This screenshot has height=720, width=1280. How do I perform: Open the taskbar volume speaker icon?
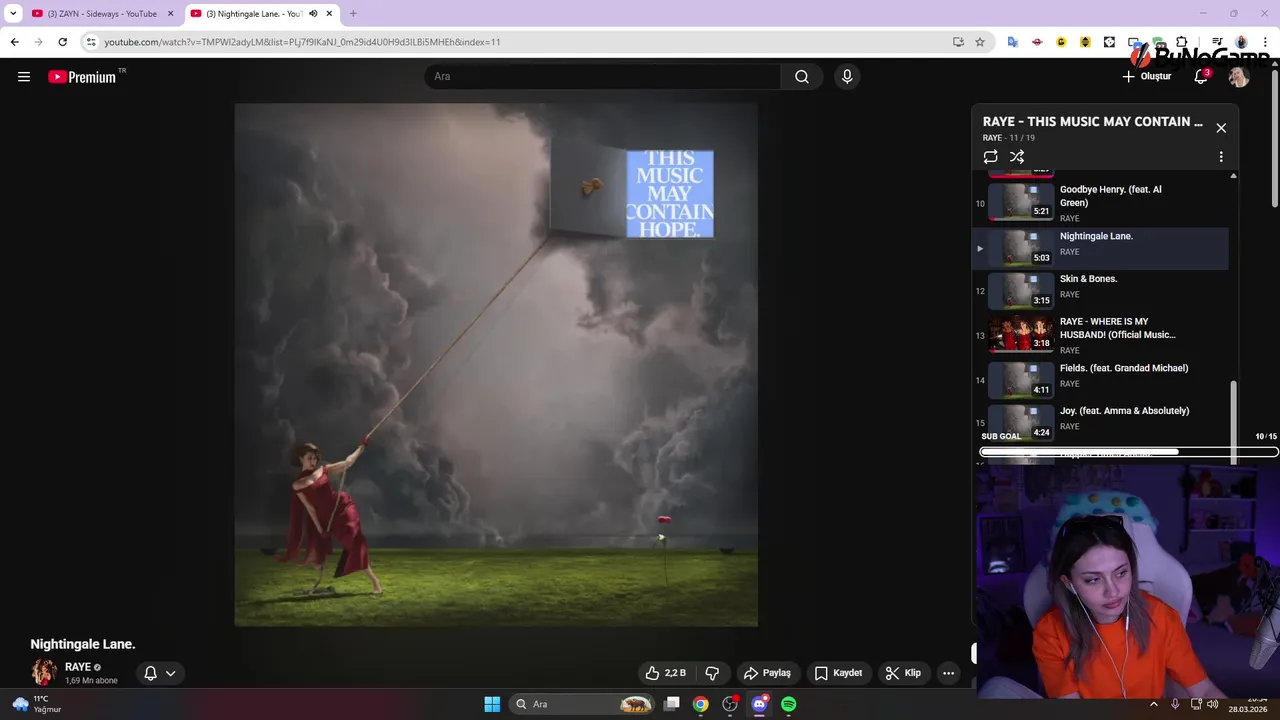point(1213,704)
